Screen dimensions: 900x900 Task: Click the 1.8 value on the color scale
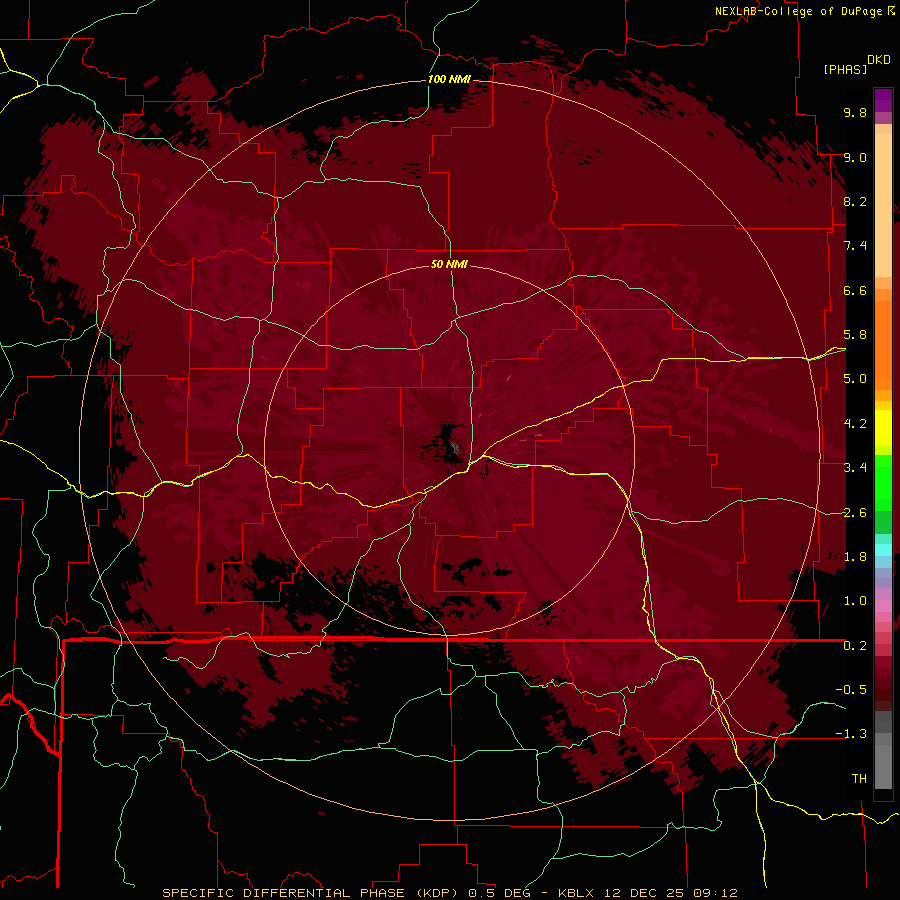[x=855, y=557]
